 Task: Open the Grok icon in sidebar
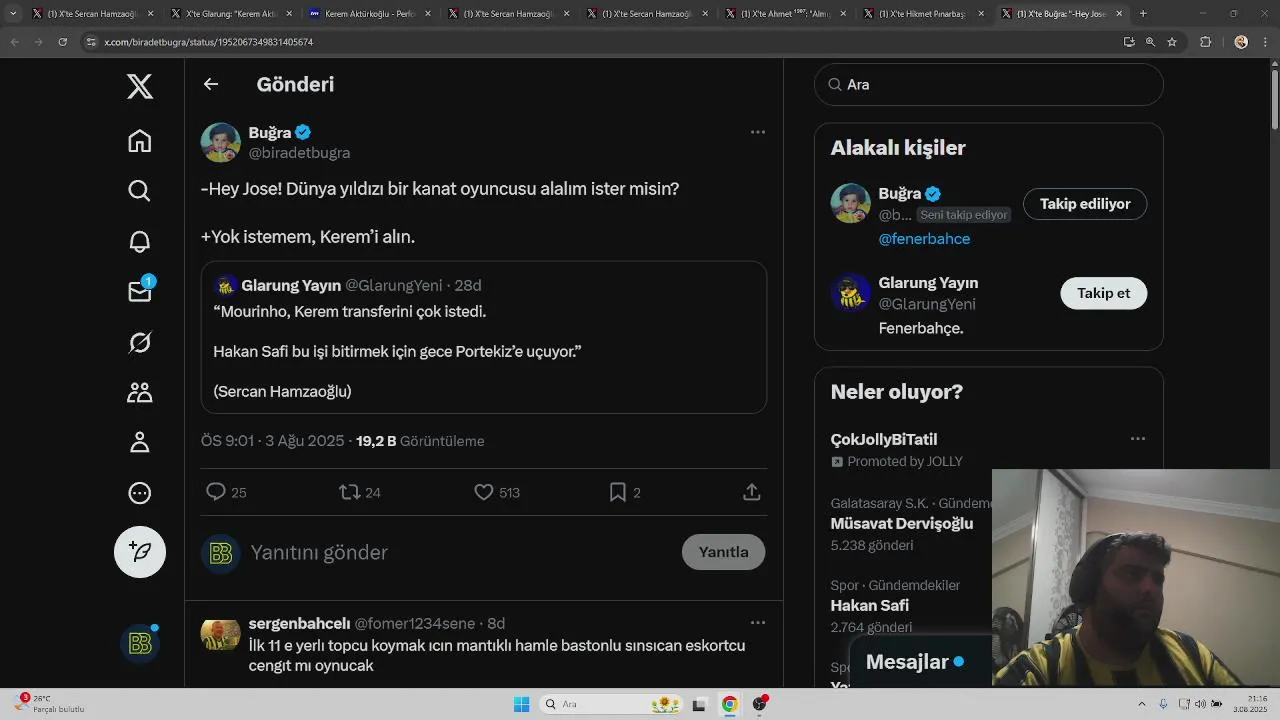coord(140,342)
